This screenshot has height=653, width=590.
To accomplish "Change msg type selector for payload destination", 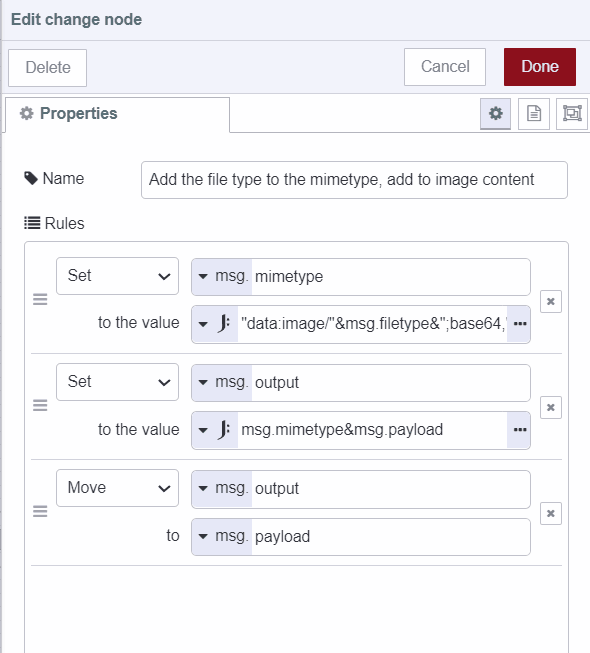I will pyautogui.click(x=222, y=536).
